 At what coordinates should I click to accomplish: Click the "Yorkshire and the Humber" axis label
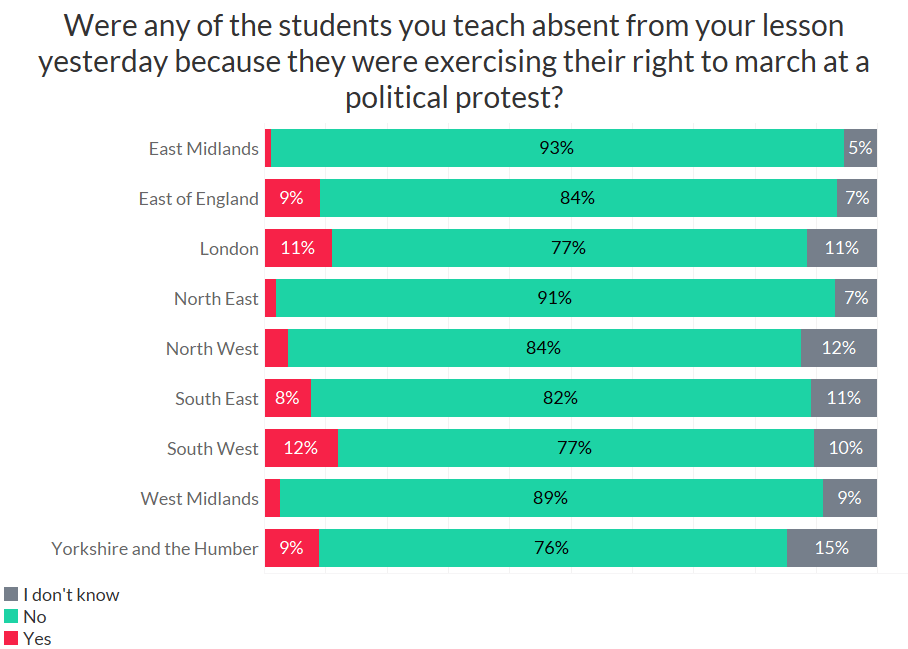[155, 548]
